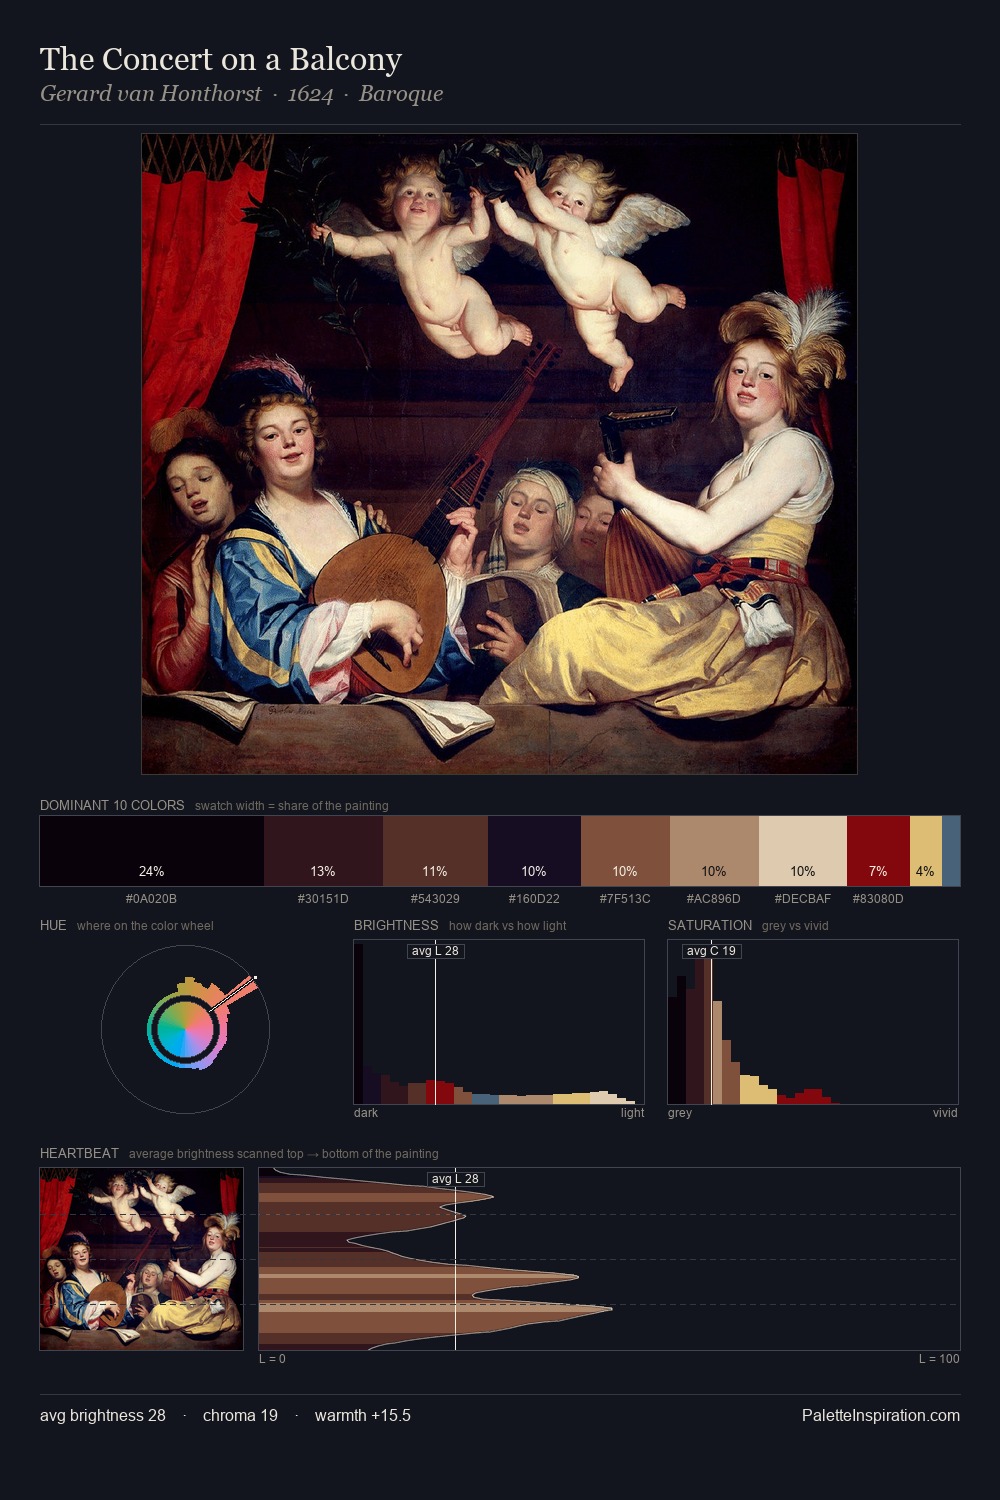The image size is (1000, 1500).
Task: Click the BRIGHTNESS section heading
Action: [396, 925]
